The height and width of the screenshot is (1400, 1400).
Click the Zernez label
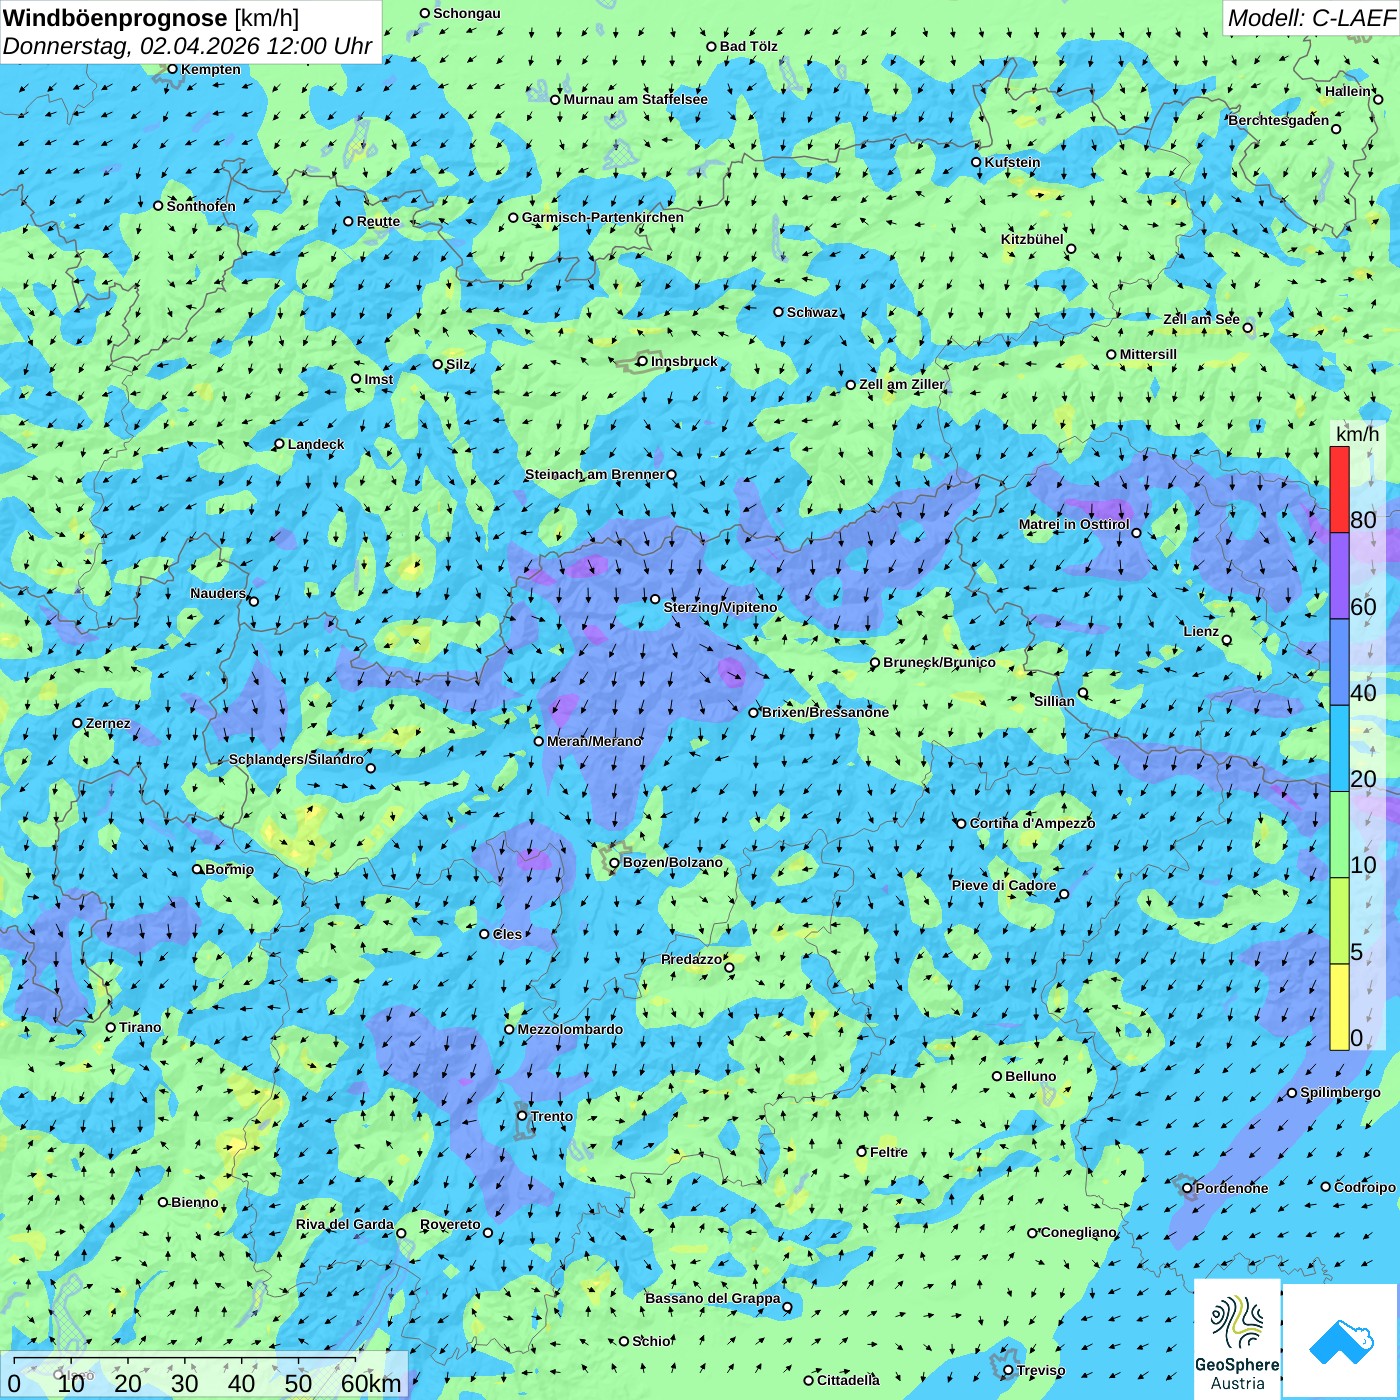tap(108, 723)
